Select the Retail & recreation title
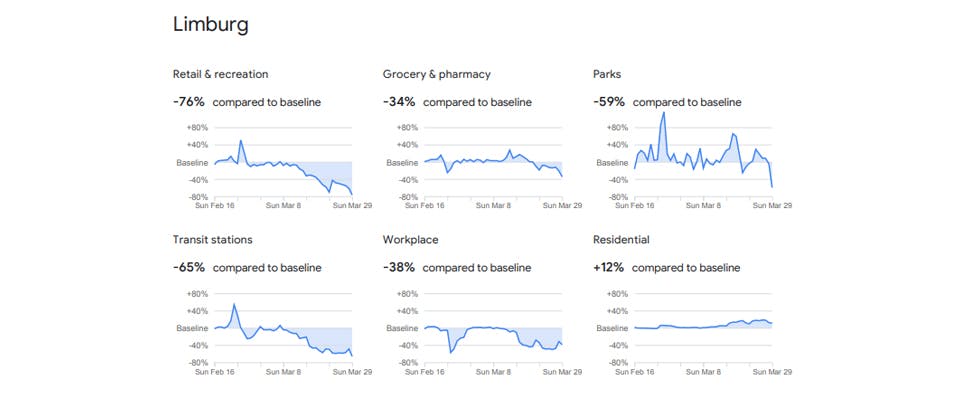Viewport: 970px width, 400px height. point(220,74)
